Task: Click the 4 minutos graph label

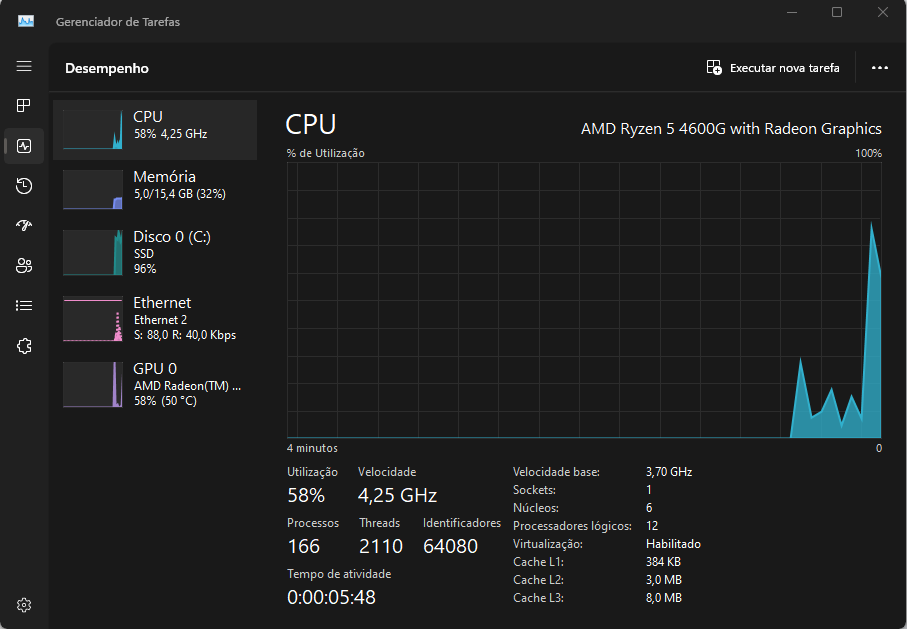Action: pos(312,448)
